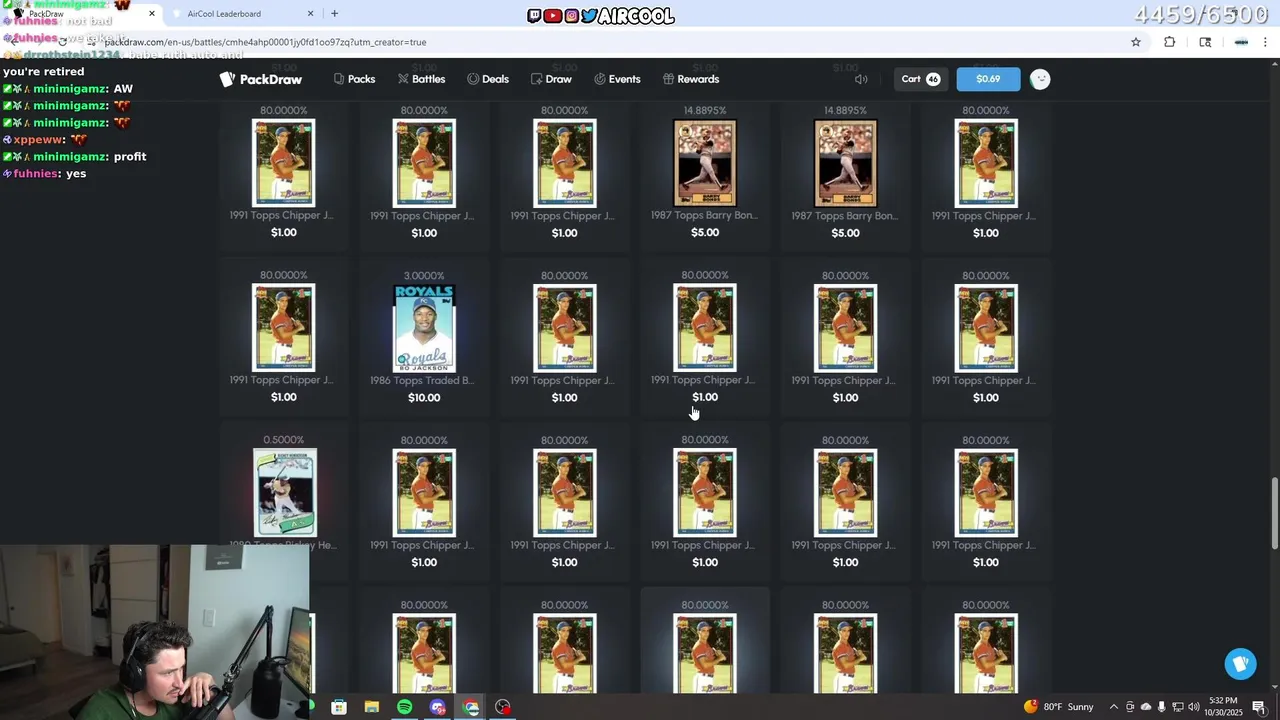Open the browser extensions menu
The height and width of the screenshot is (720, 1280).
[1170, 42]
